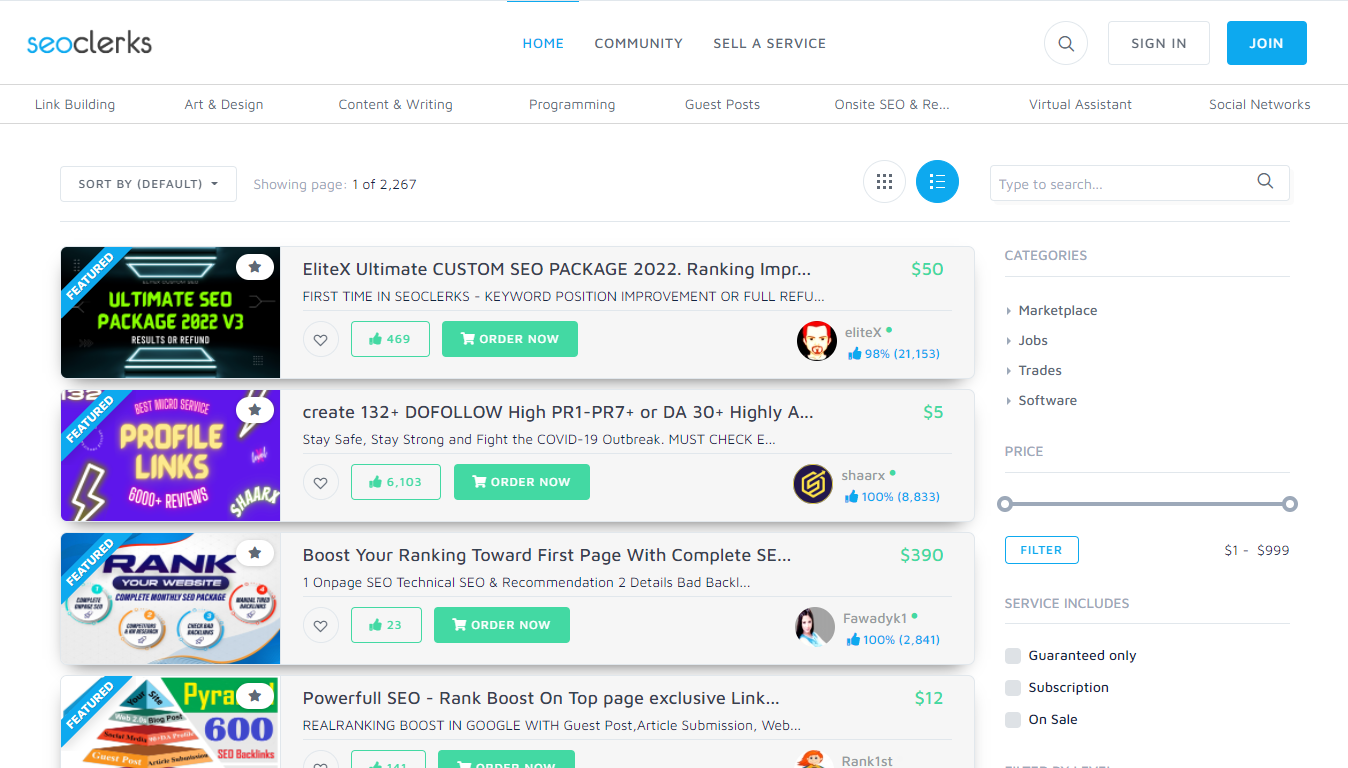Order the EliteX SEO package now

510,339
